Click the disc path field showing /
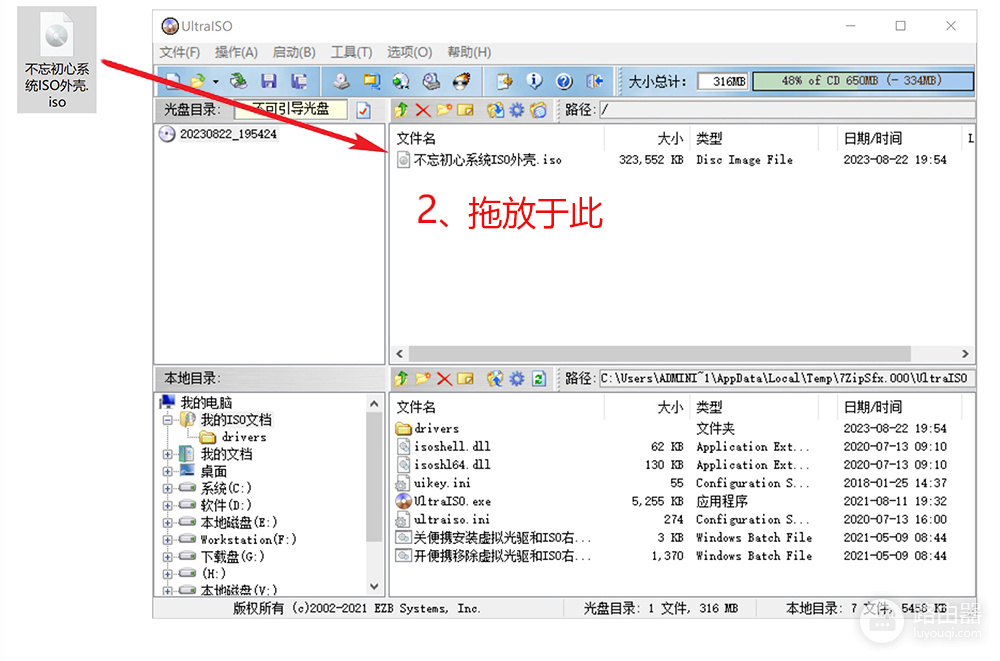 point(786,110)
